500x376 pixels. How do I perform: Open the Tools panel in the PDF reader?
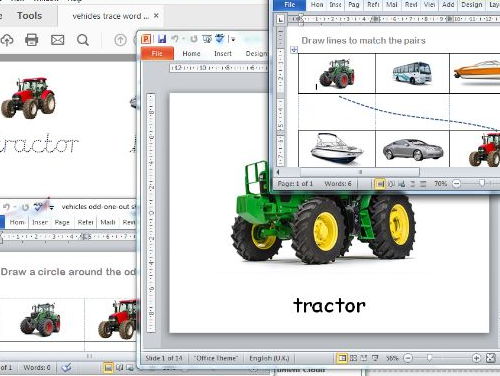30,16
